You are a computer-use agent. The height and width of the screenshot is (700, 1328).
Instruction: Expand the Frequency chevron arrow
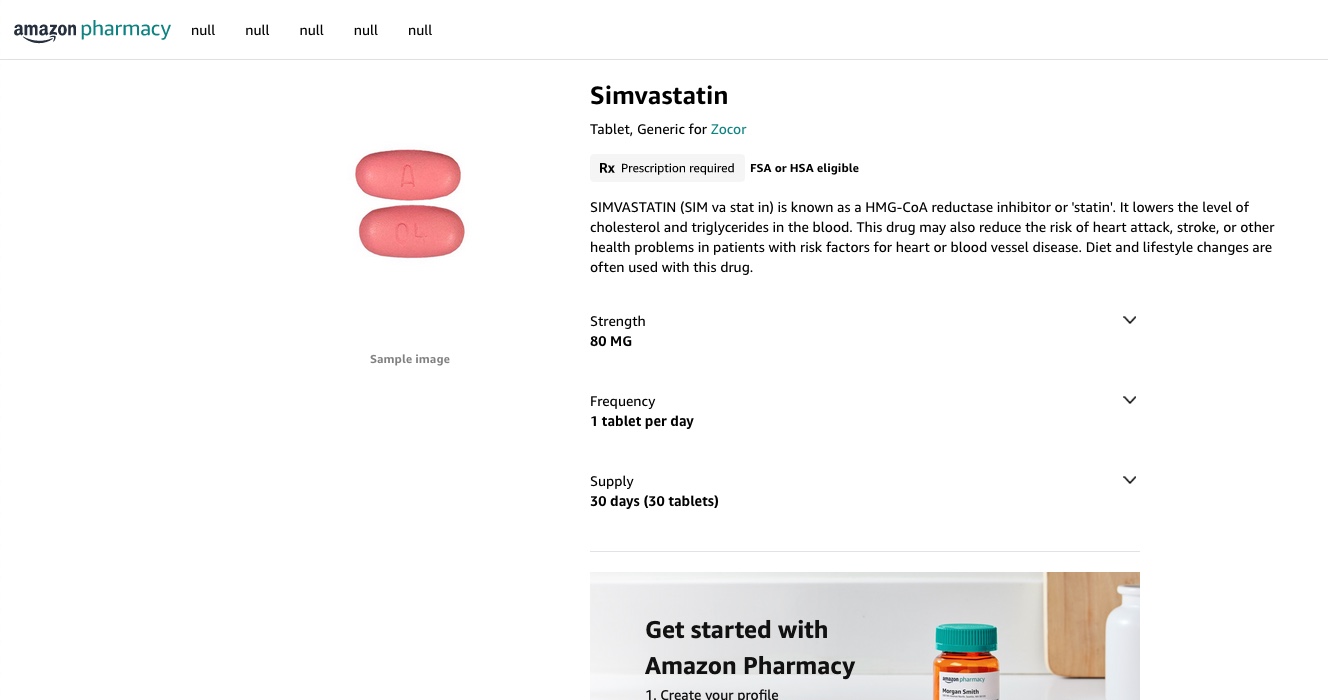(x=1129, y=400)
